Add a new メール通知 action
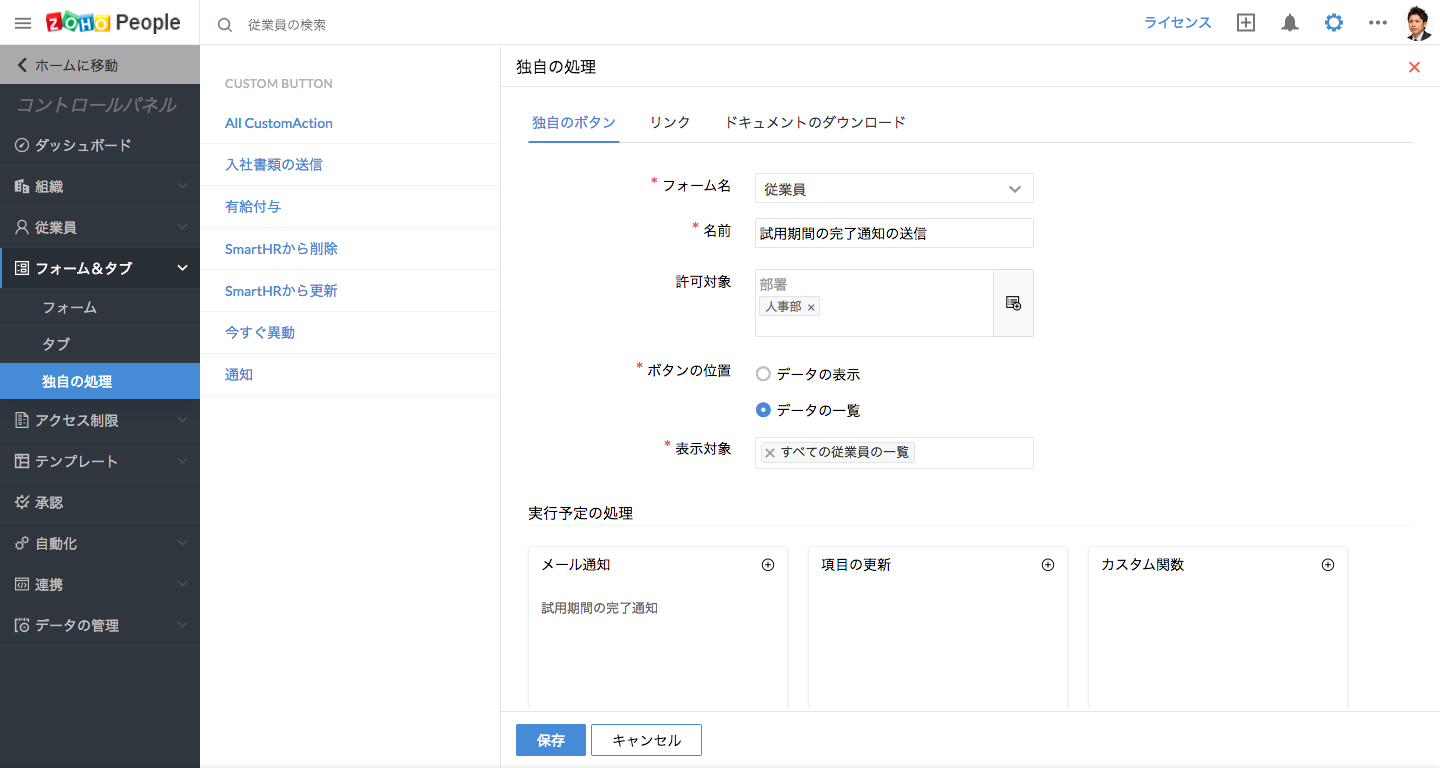Screen dimensions: 1440x768 point(768,565)
